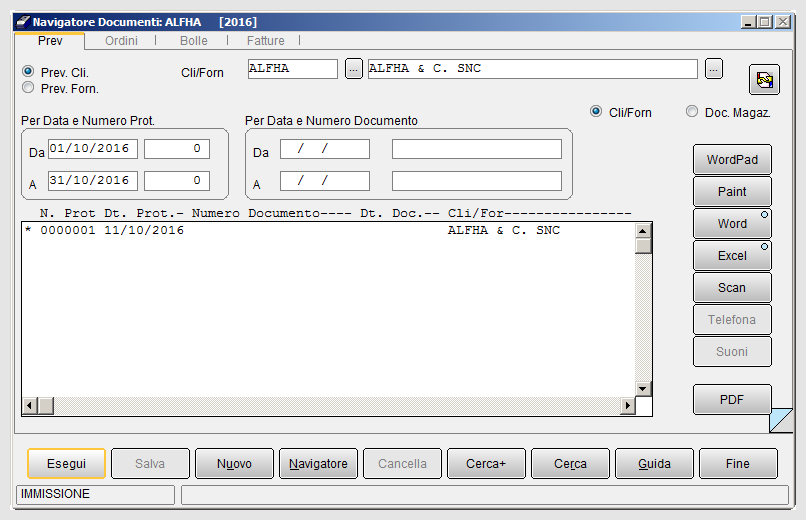
Task: Click the list's scroll up arrow
Action: (643, 231)
